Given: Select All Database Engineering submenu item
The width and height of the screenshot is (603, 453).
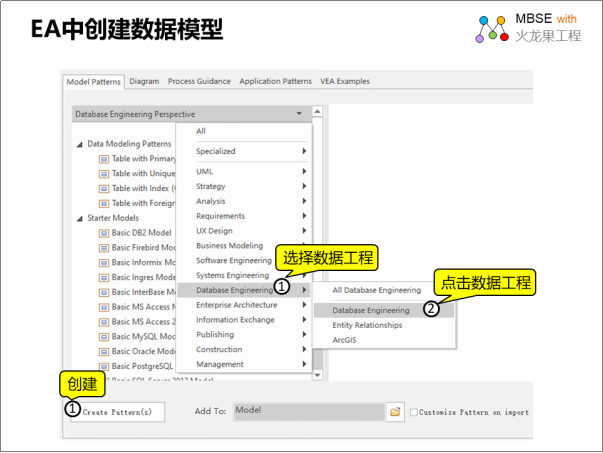Looking at the screenshot, I should (x=377, y=290).
